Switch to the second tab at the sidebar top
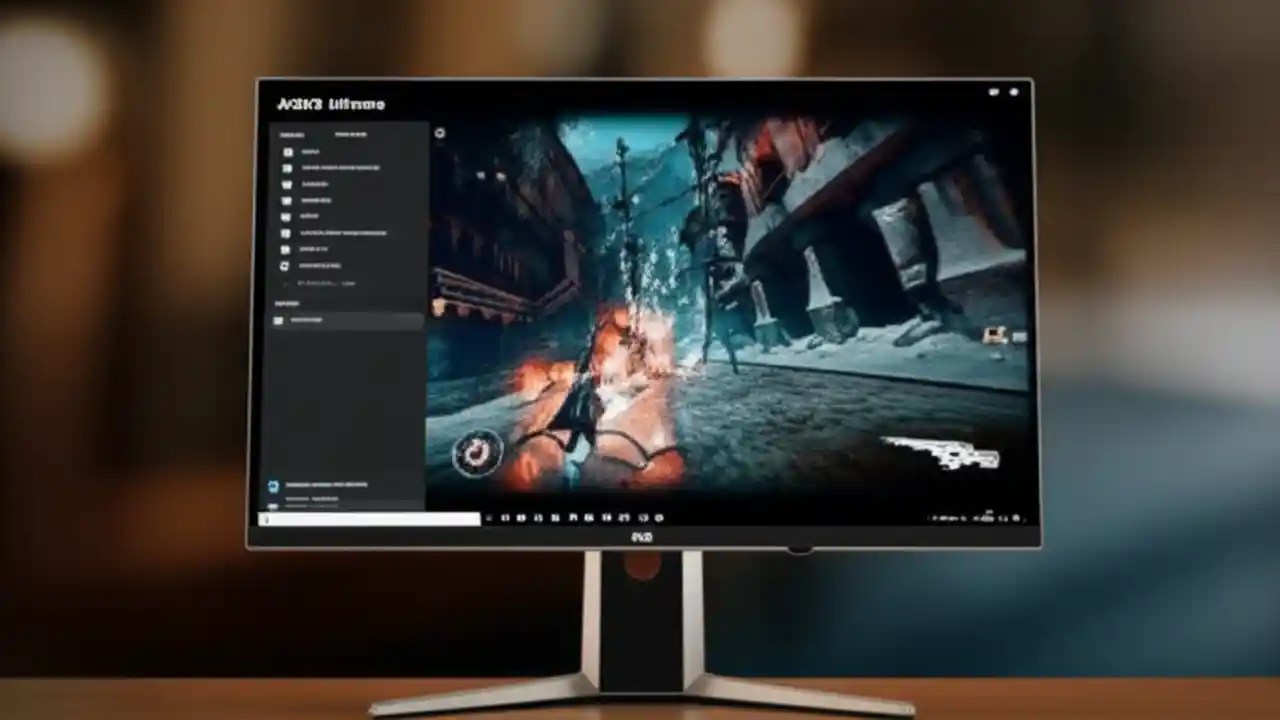This screenshot has height=720, width=1280. (x=352, y=135)
